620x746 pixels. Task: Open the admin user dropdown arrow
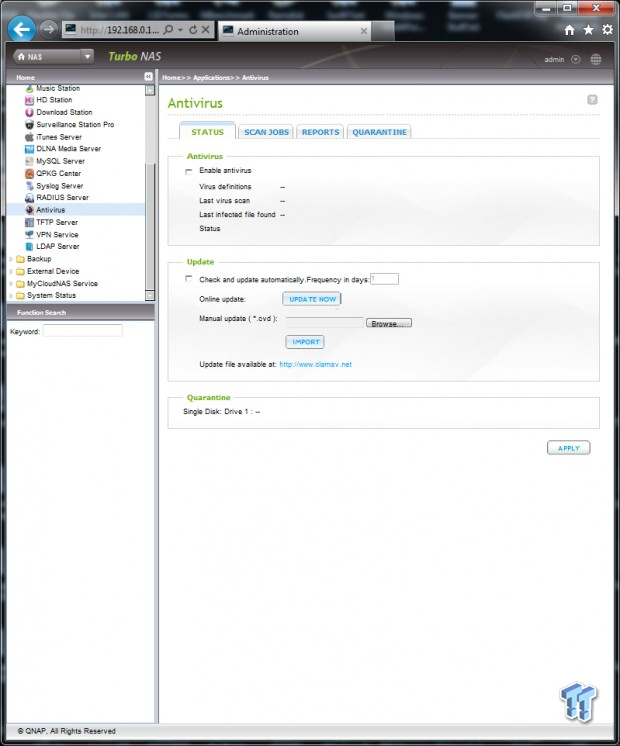576,59
